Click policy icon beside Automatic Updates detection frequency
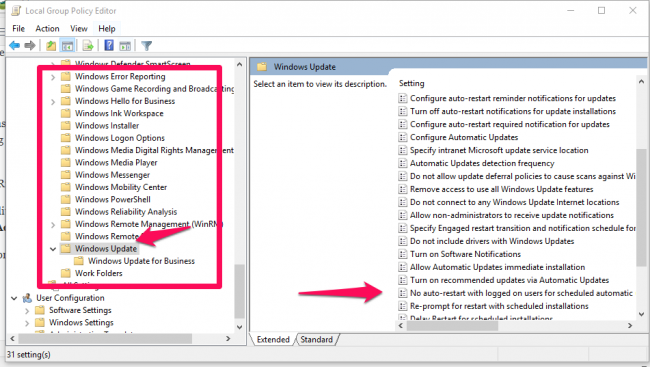The image size is (650, 367). point(402,163)
